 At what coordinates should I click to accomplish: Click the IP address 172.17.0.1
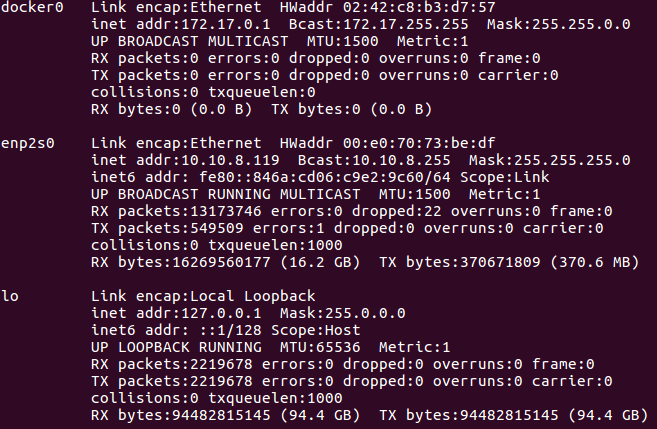pyautogui.click(x=226, y=24)
